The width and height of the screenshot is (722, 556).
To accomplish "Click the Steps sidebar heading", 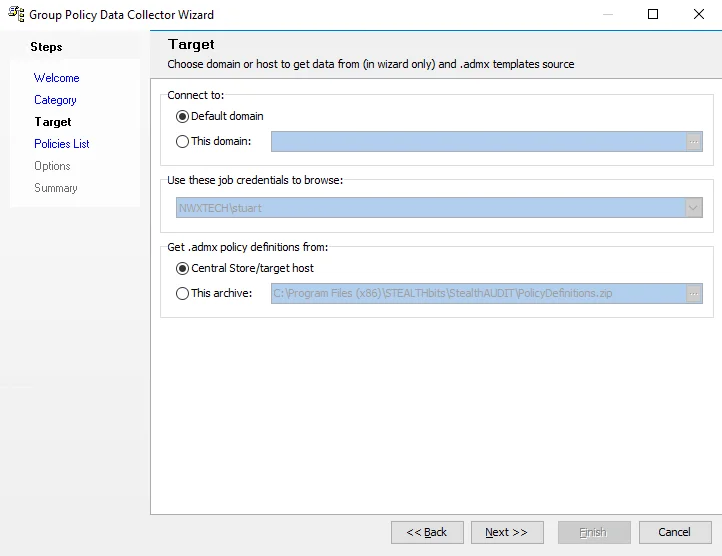I will (x=46, y=47).
